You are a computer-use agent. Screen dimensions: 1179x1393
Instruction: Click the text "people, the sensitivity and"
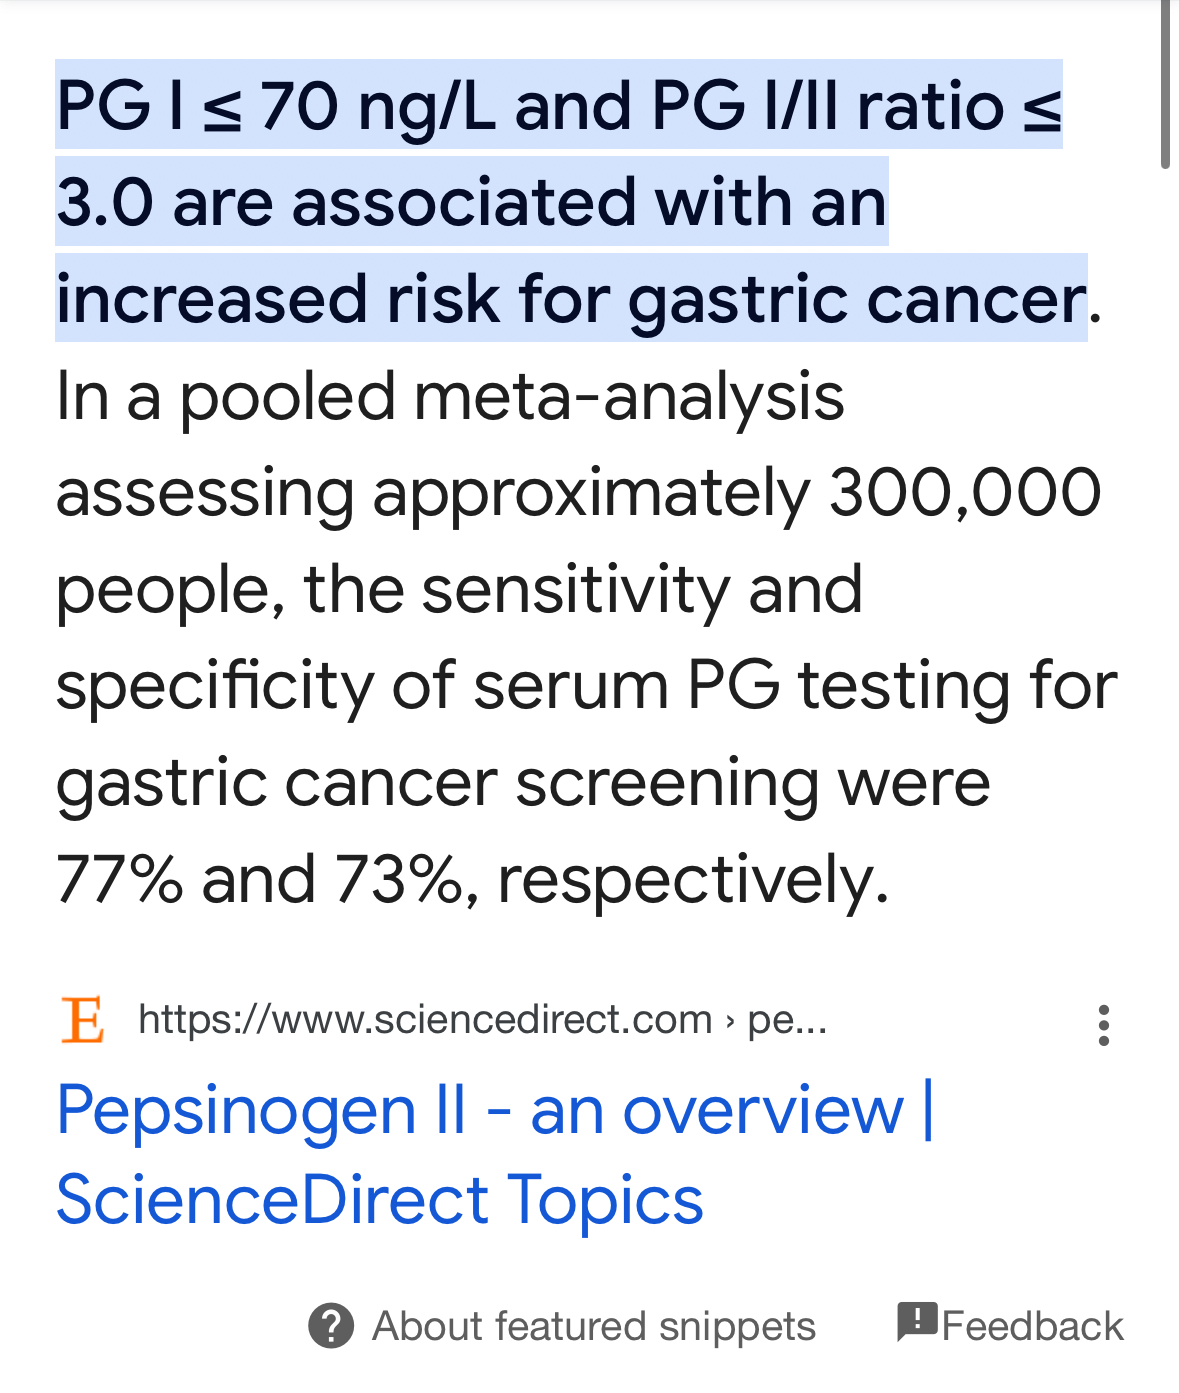point(459,590)
